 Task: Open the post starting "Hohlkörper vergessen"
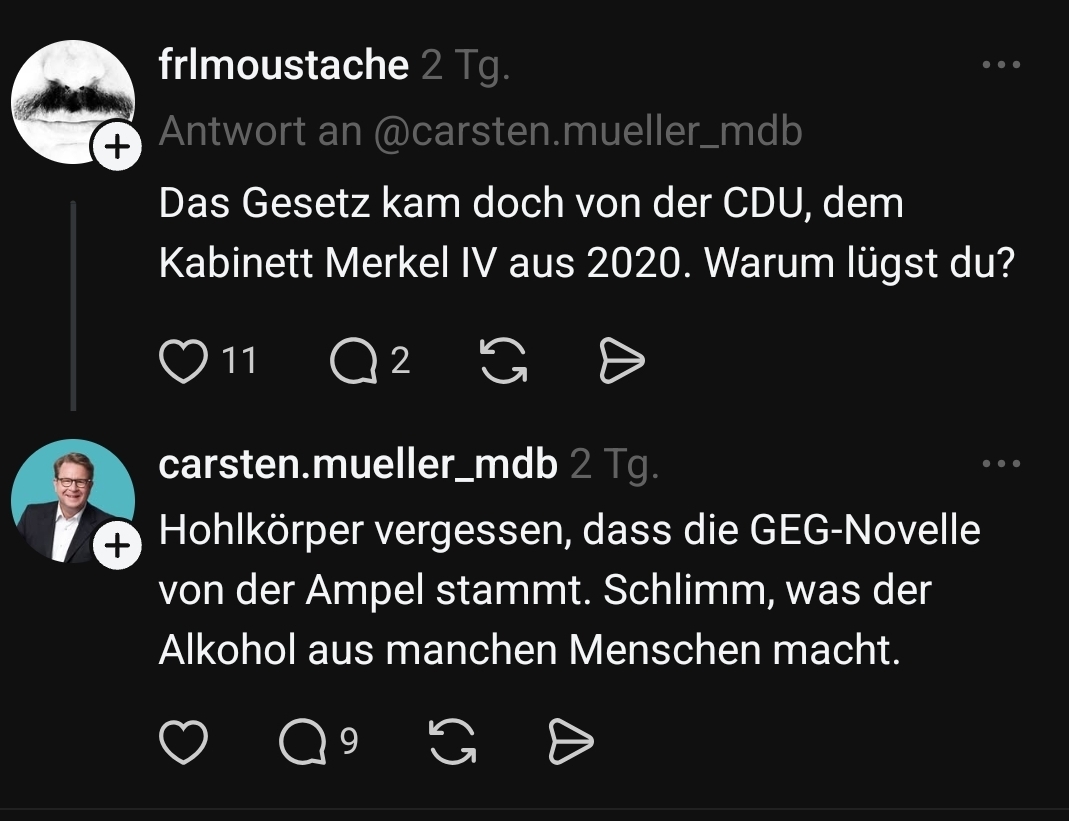point(568,591)
